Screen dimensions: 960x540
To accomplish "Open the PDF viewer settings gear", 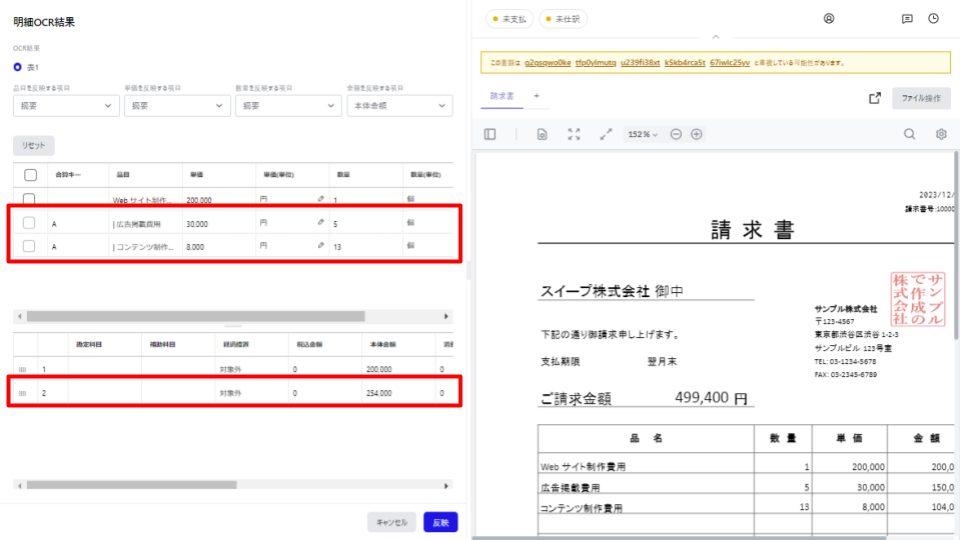I will click(x=941, y=134).
